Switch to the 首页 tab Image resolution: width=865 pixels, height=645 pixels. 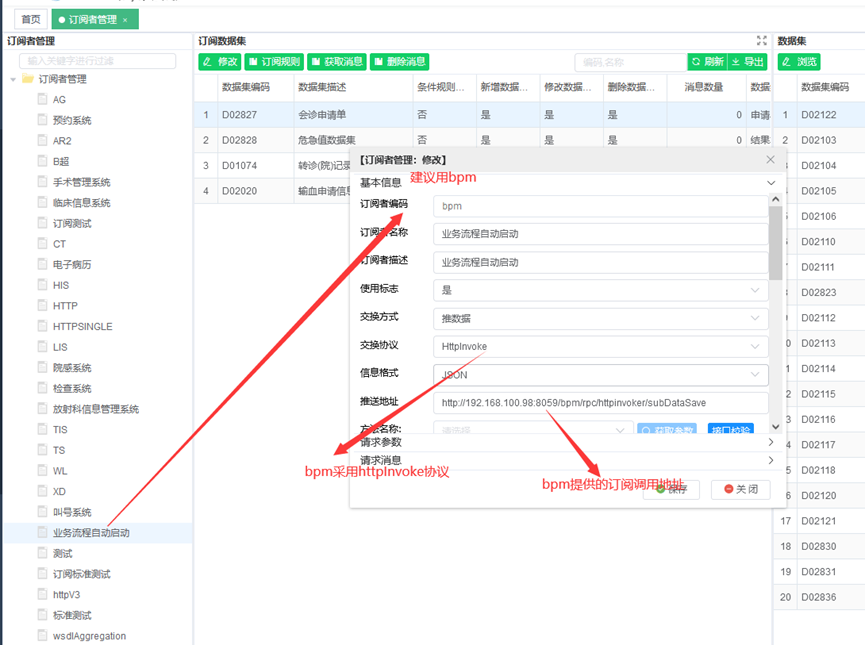[x=30, y=19]
